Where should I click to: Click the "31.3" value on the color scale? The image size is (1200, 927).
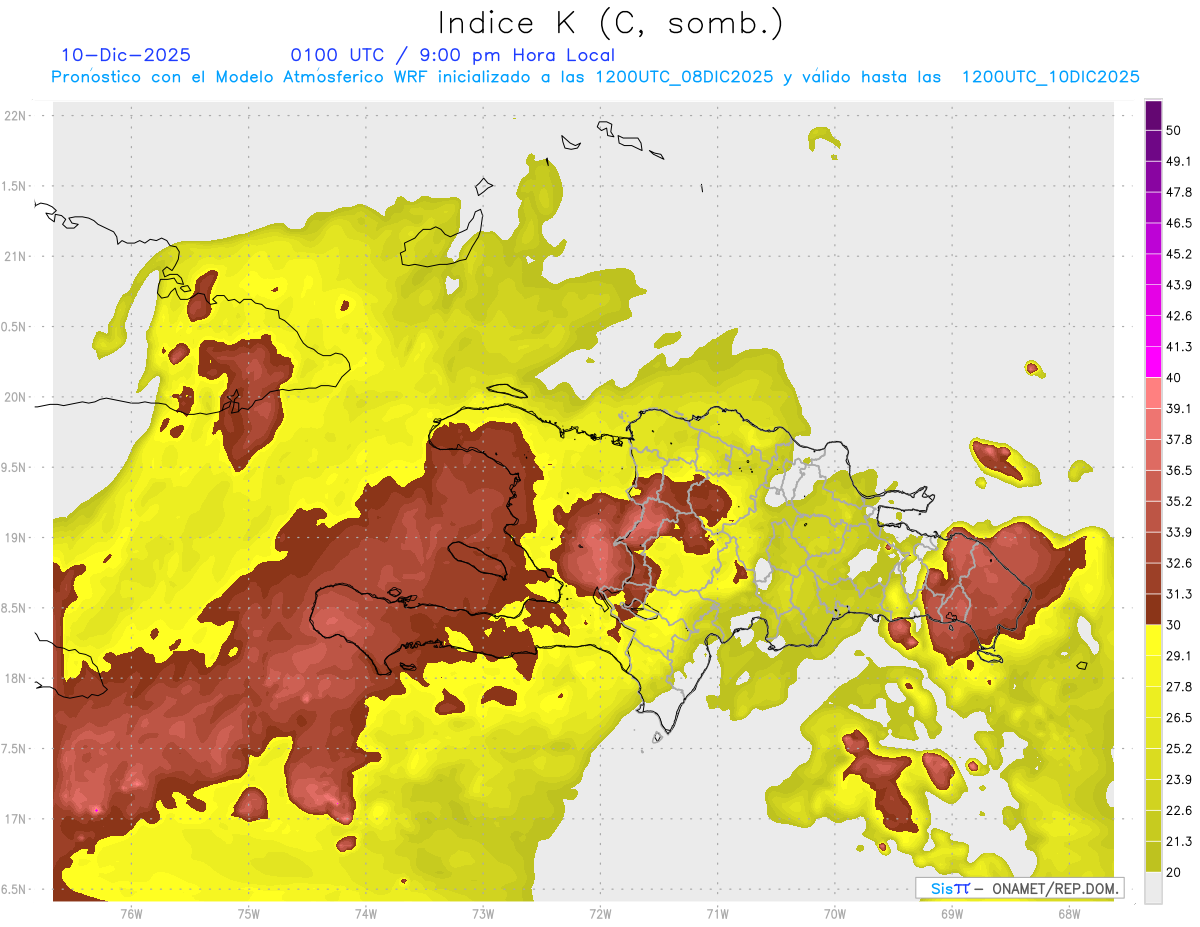tap(1179, 595)
